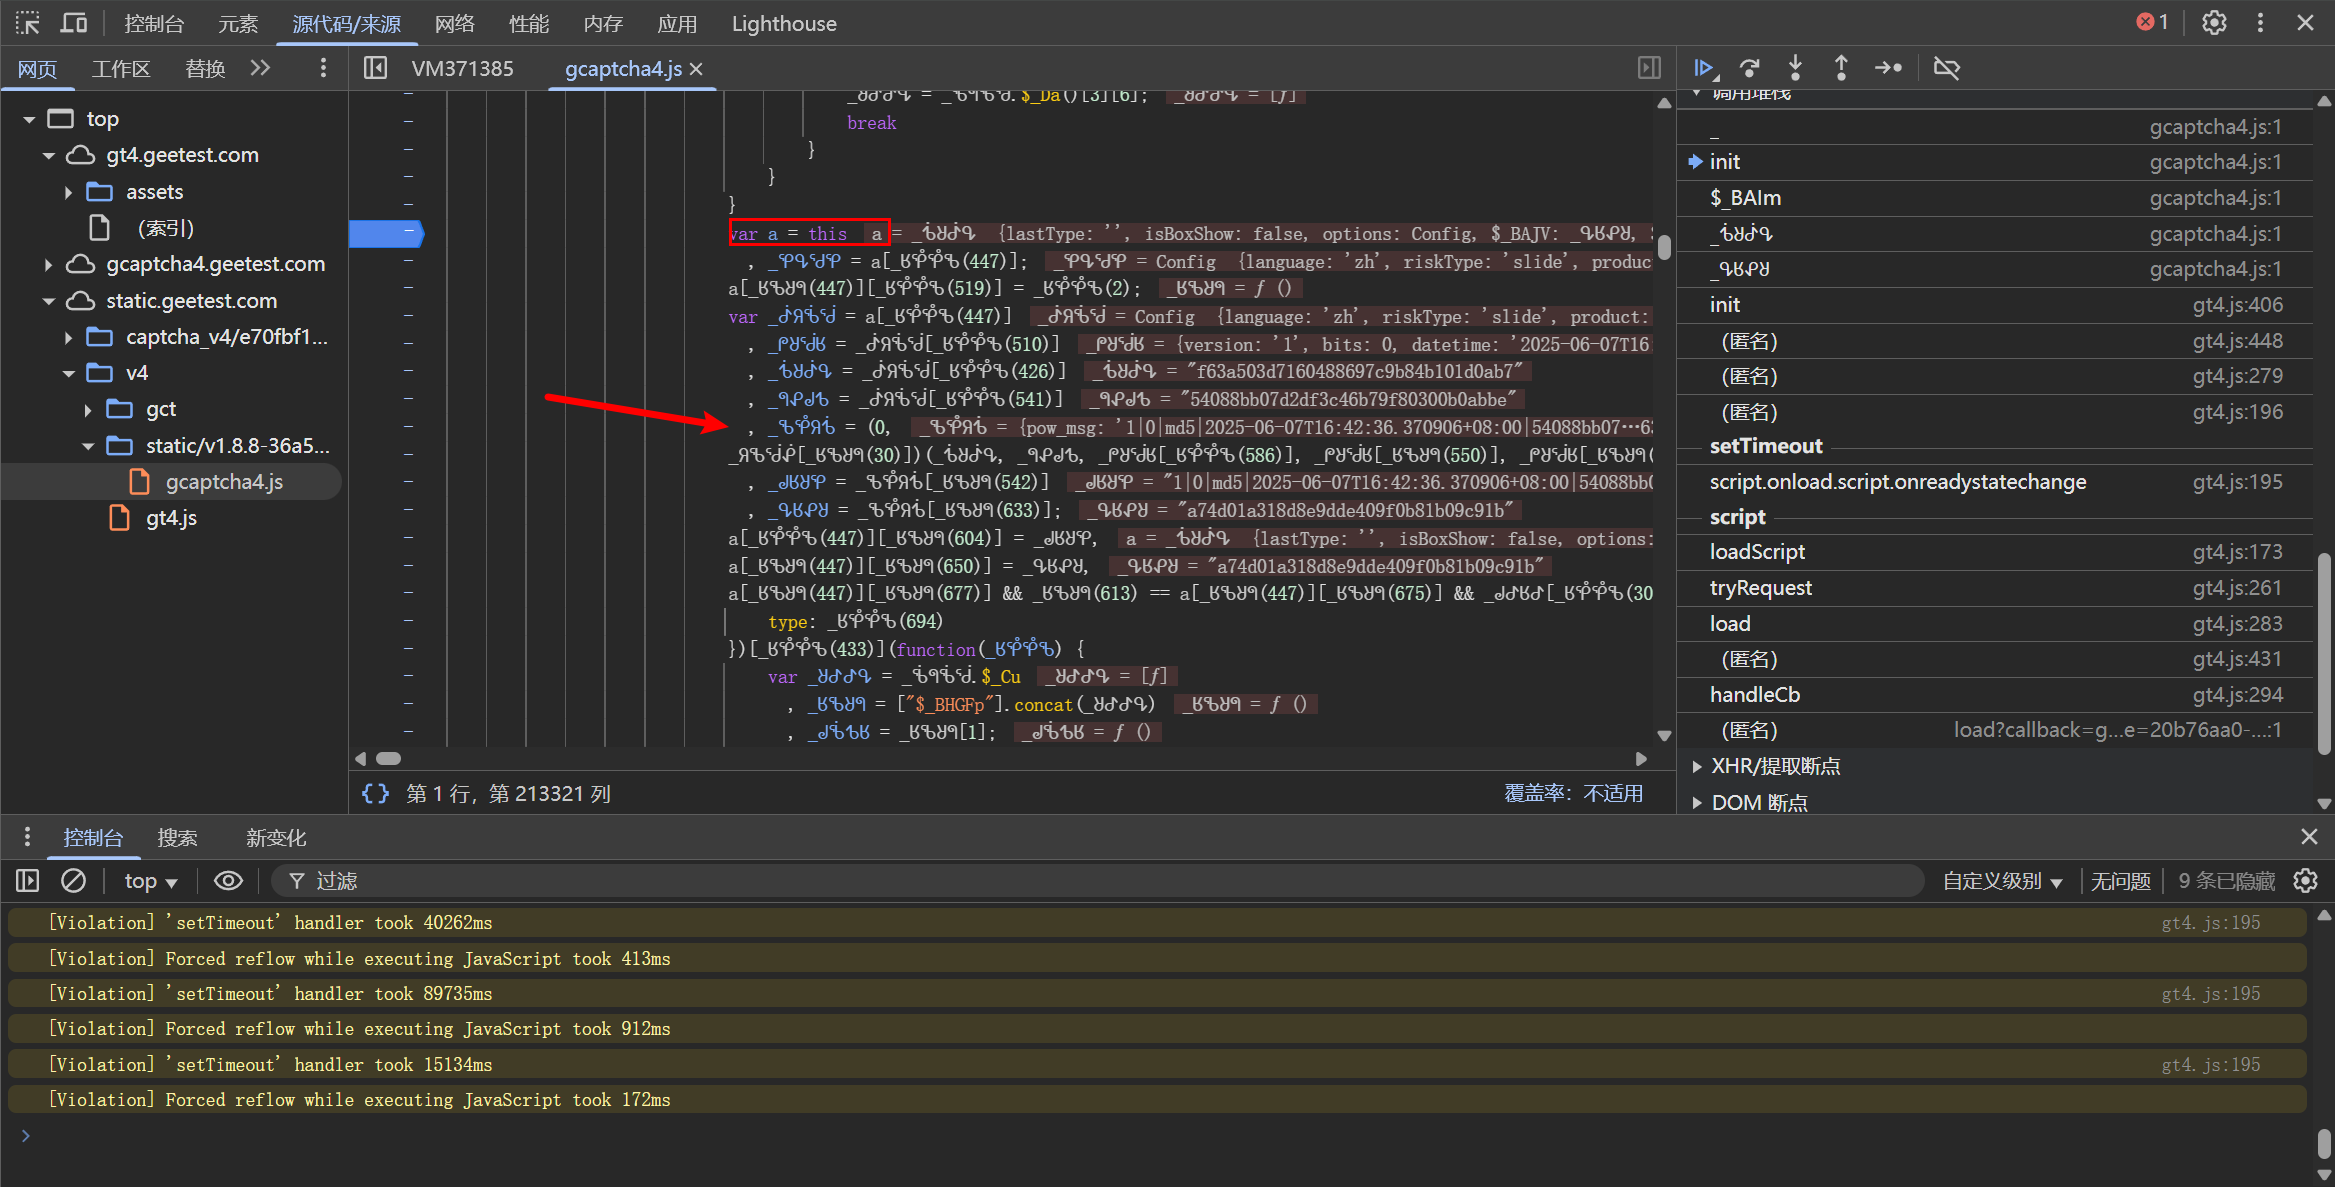This screenshot has width=2335, height=1187.
Task: Toggle the navigator sidebar panel icon
Action: tap(375, 68)
